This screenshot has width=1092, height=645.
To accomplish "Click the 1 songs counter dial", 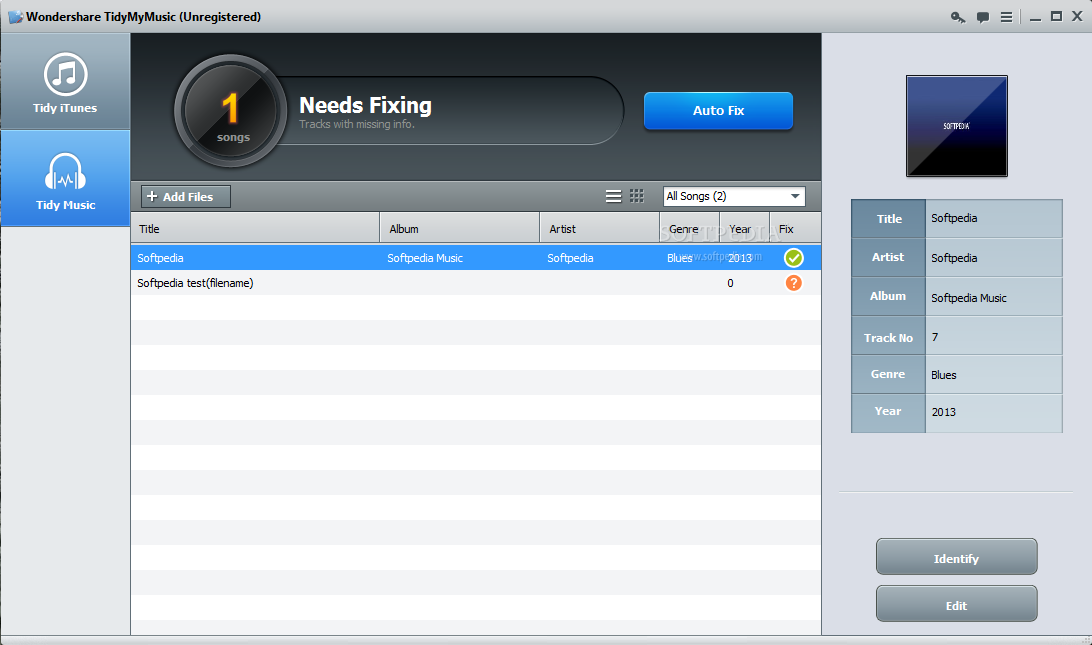I will point(231,111).
